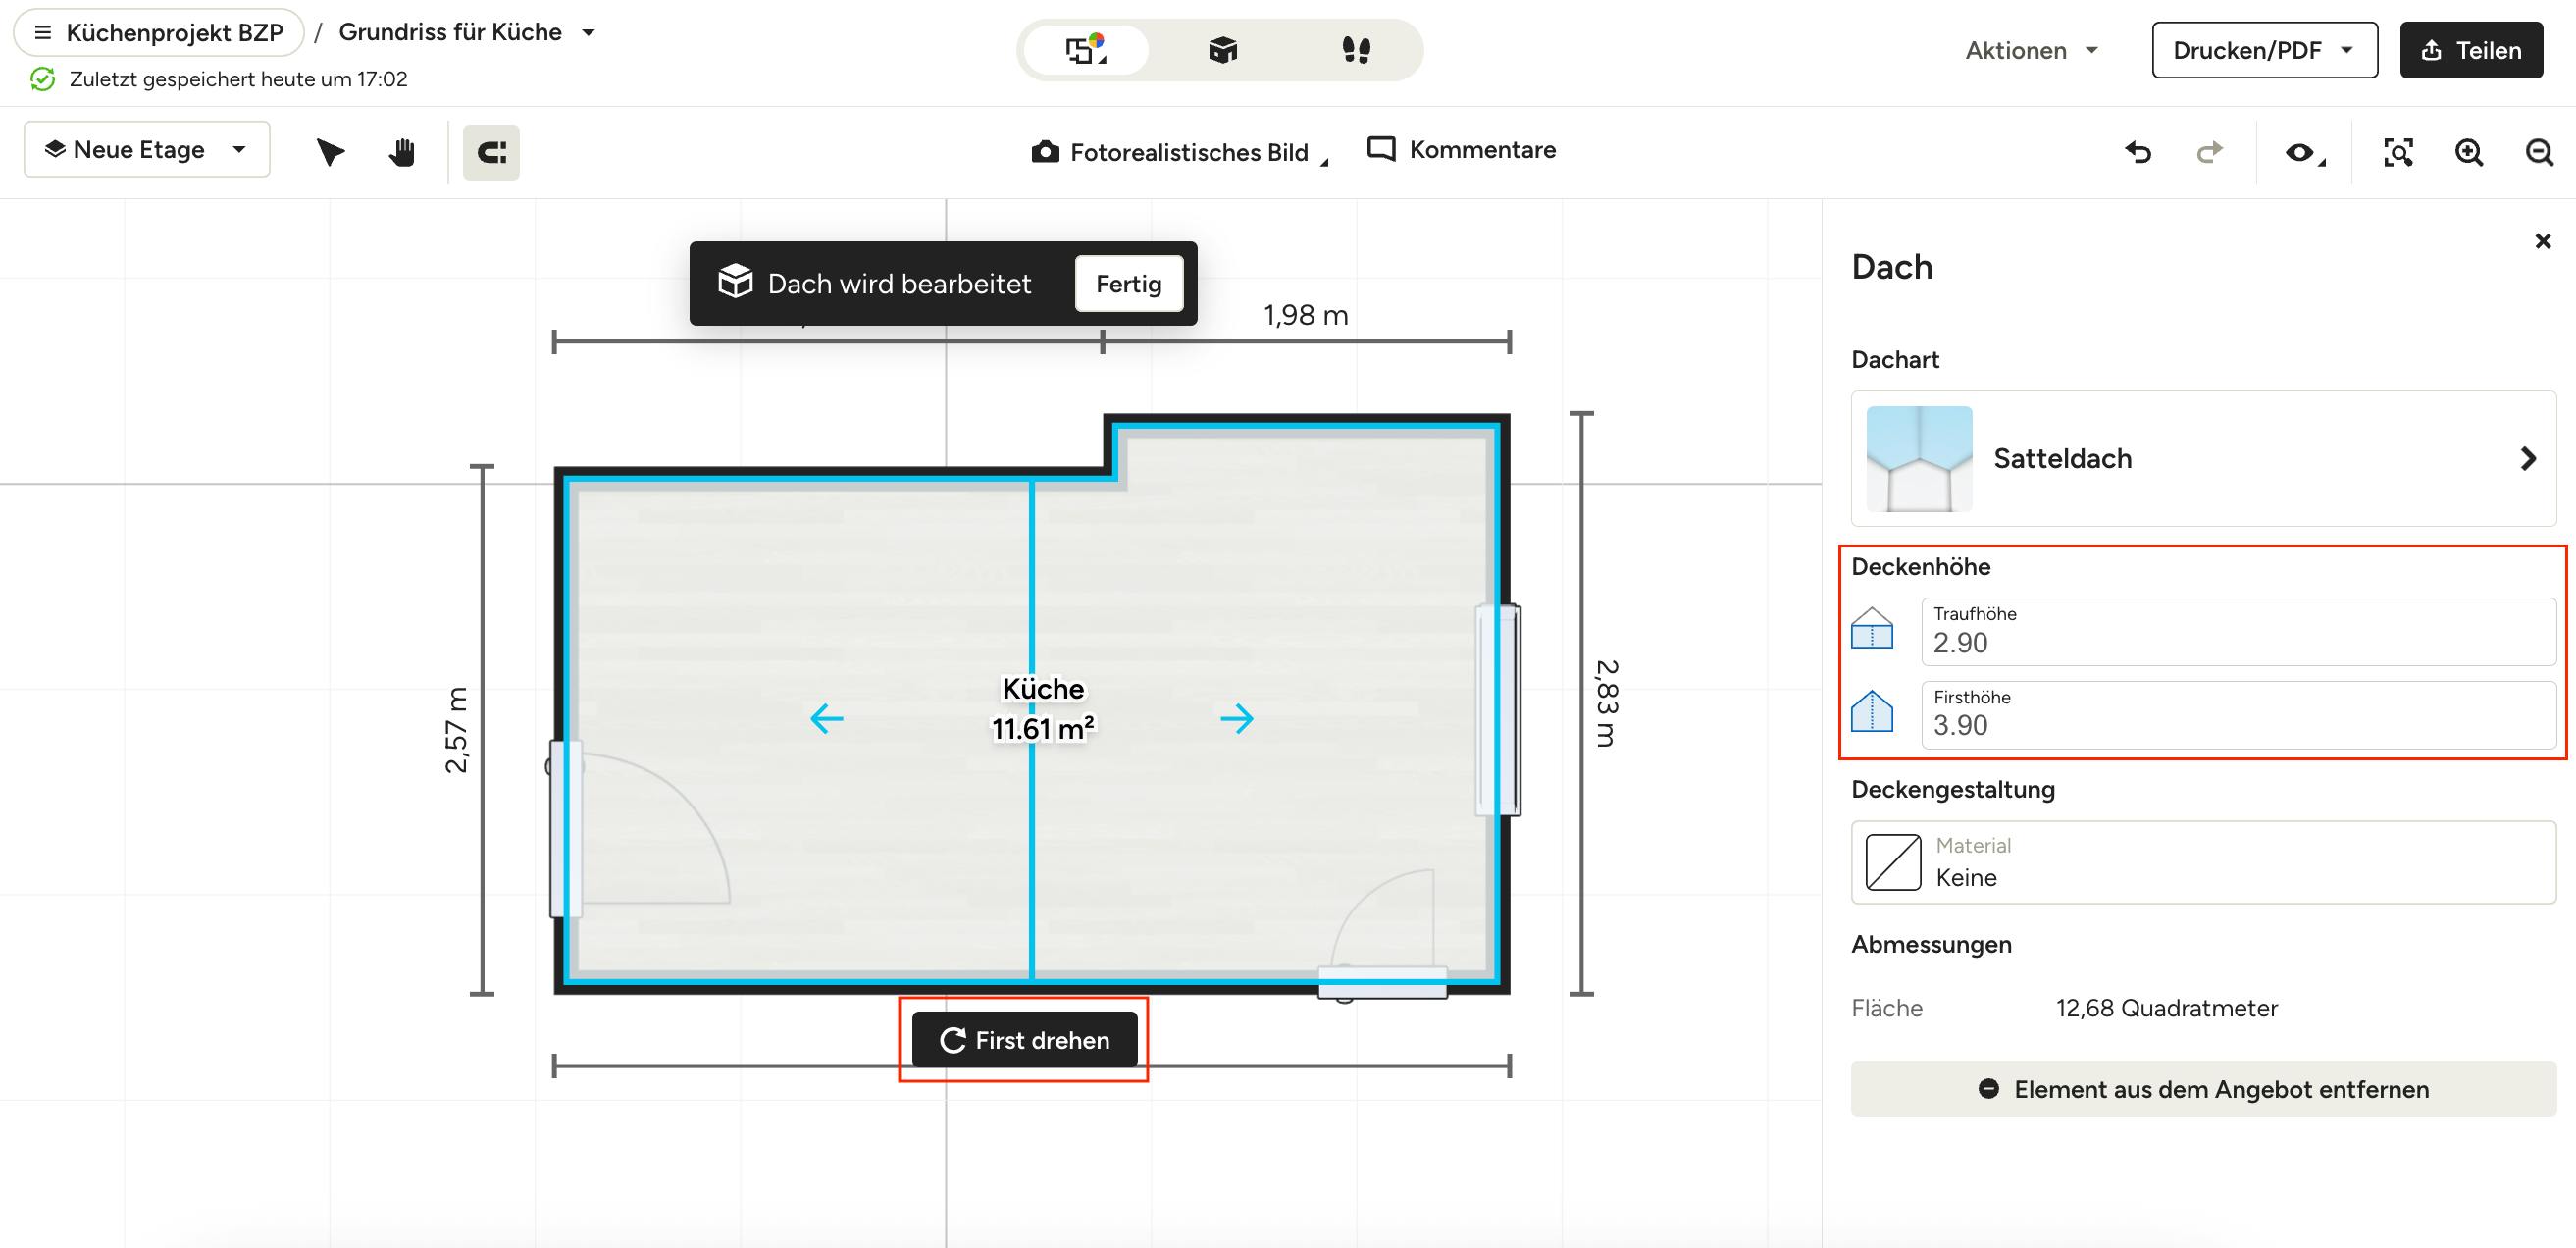Screen dimensions: 2576x1248
Task: Click the Firsthöhe house icon
Action: click(1872, 712)
